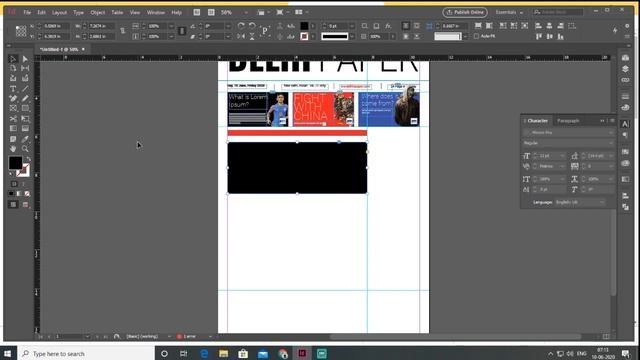The width and height of the screenshot is (640, 360).
Task: Select the Gap tool
Action: 25,68
